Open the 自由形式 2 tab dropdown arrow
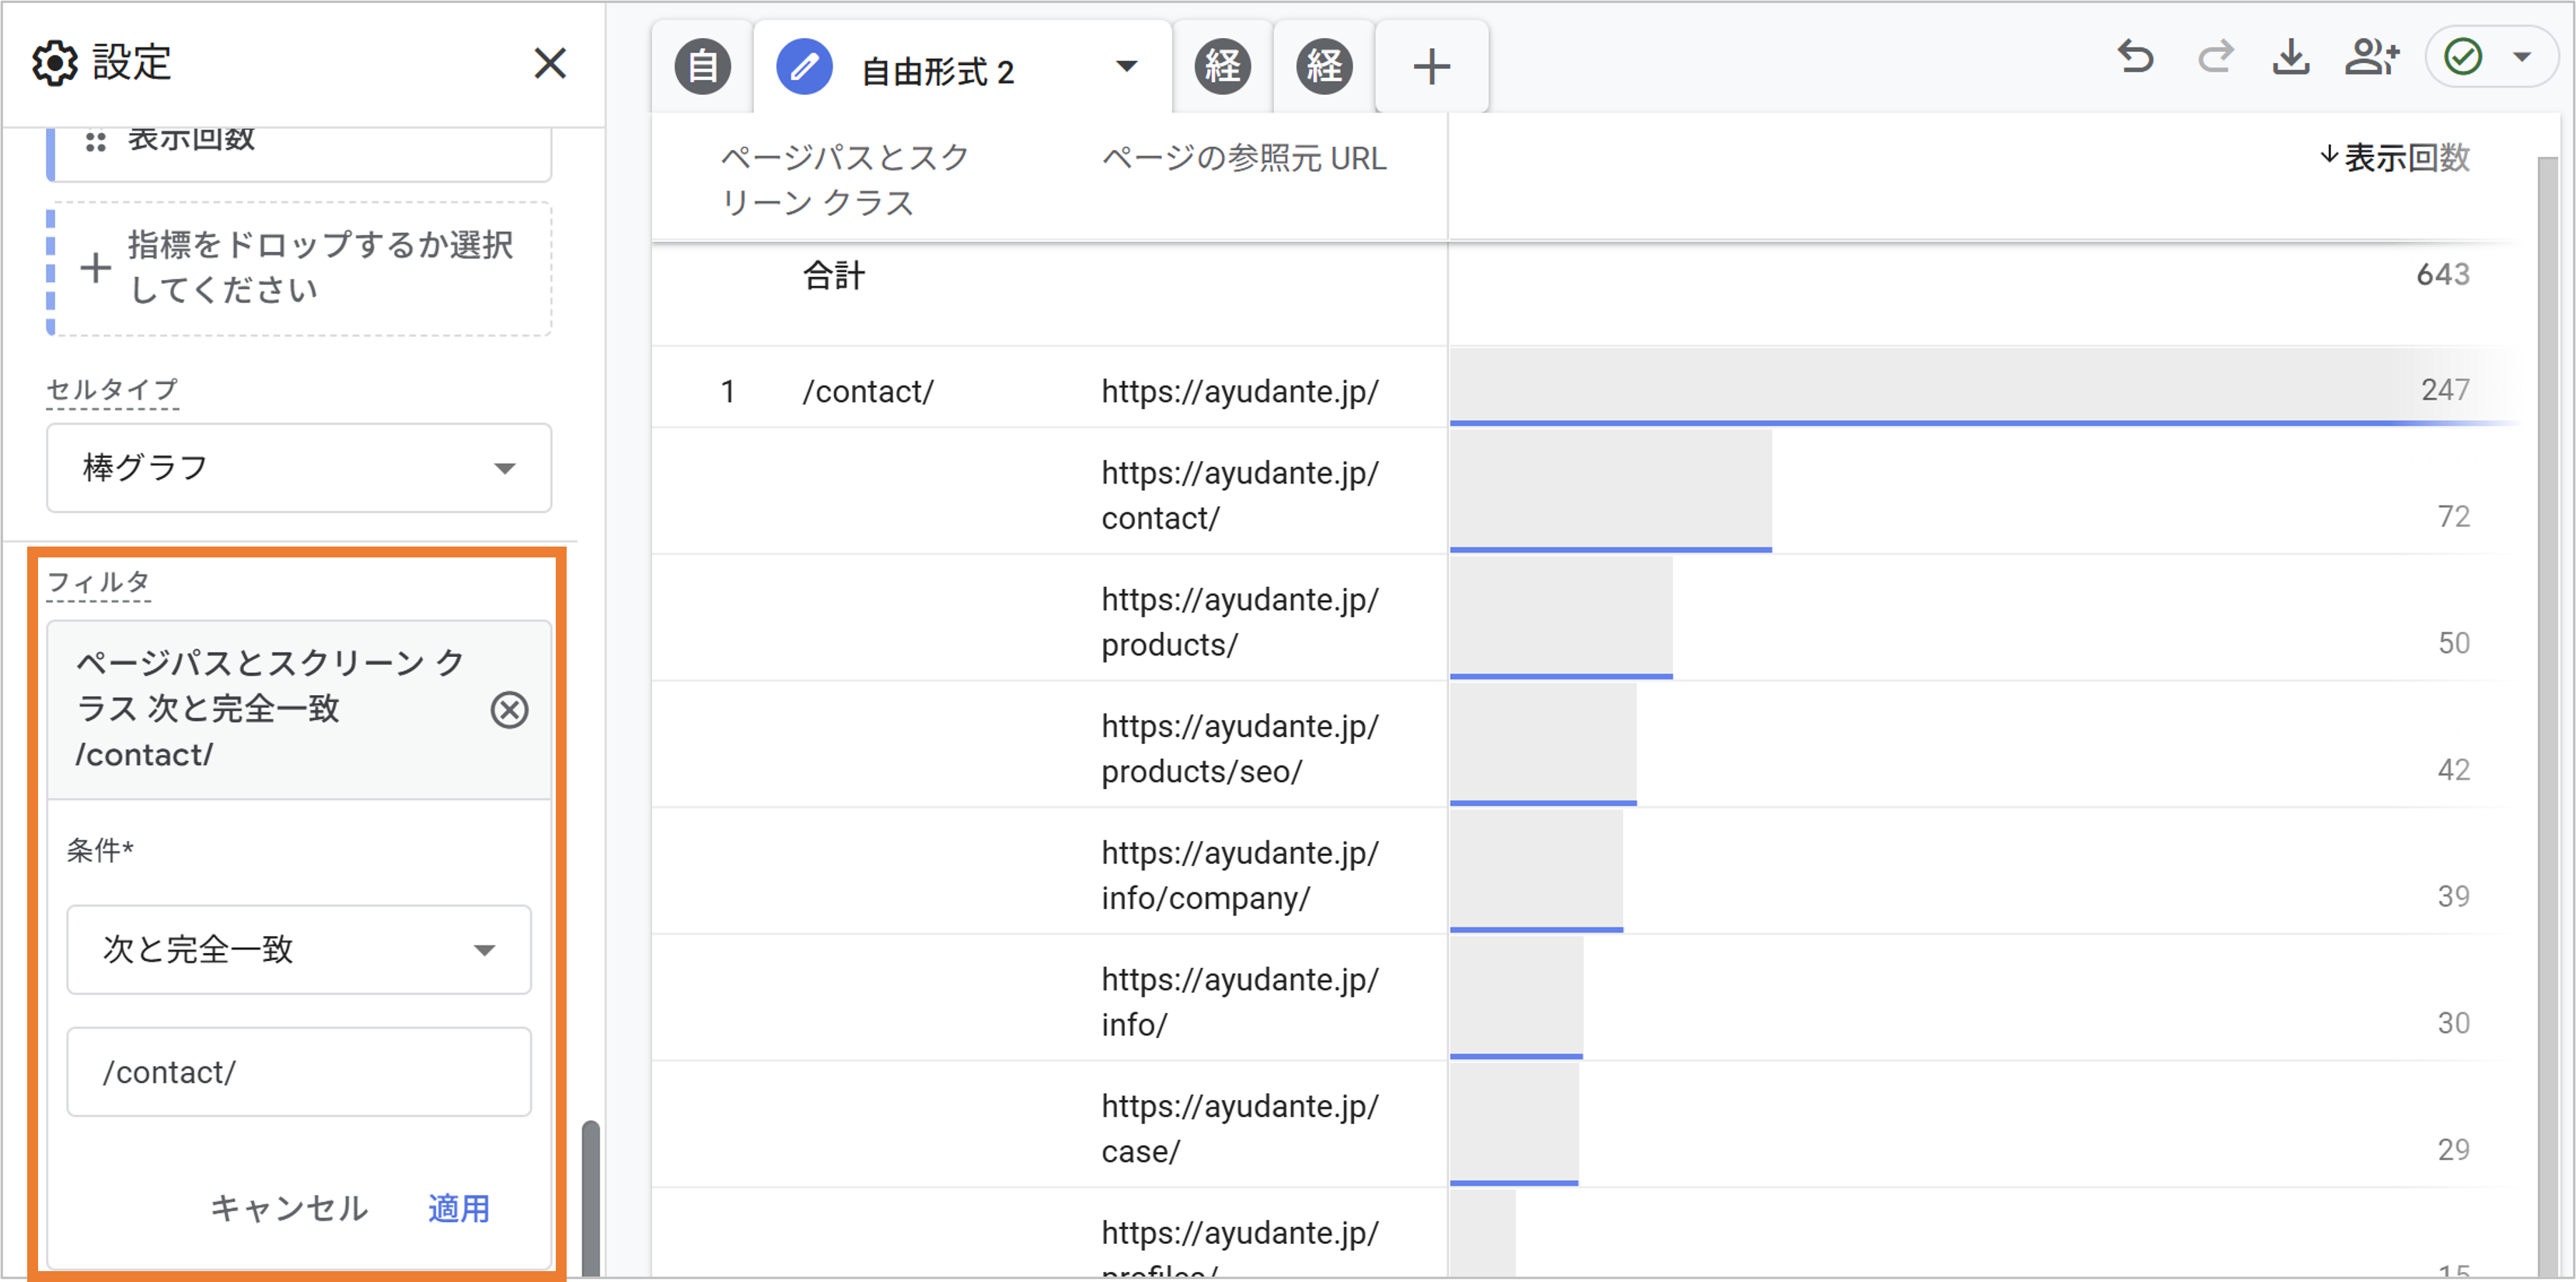The width and height of the screenshot is (2576, 1282). 1126,67
